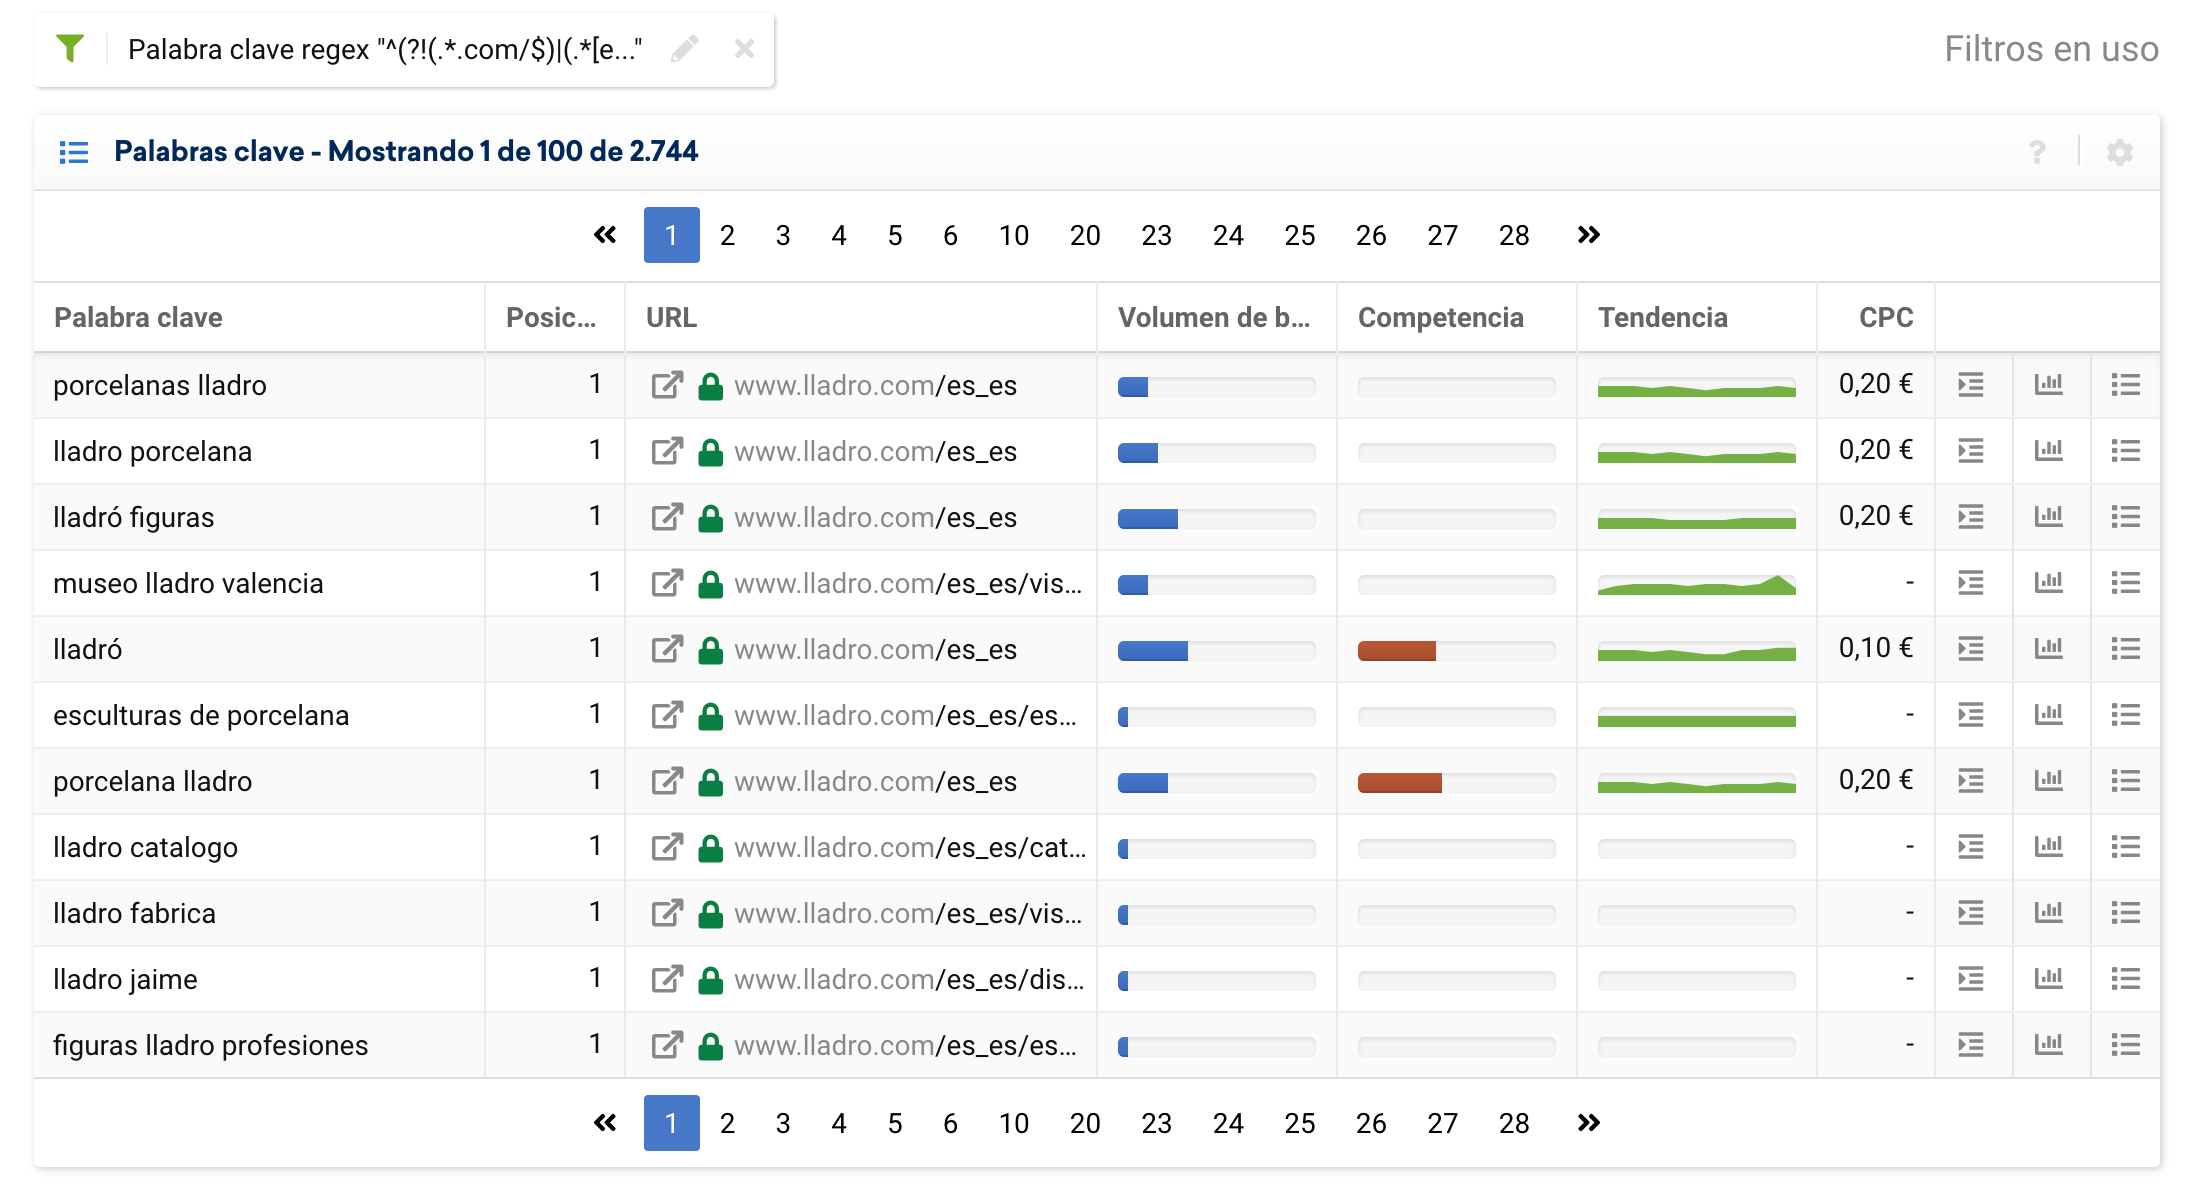
Task: Click the green filter funnel icon
Action: point(70,48)
